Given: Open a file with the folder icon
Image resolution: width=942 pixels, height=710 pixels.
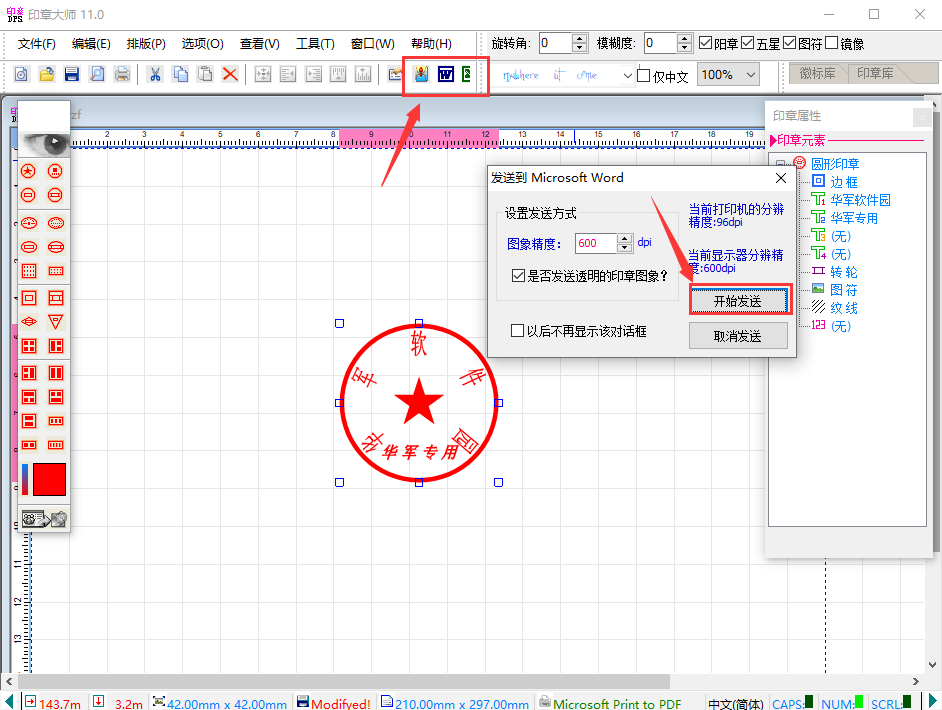Looking at the screenshot, I should tap(45, 74).
